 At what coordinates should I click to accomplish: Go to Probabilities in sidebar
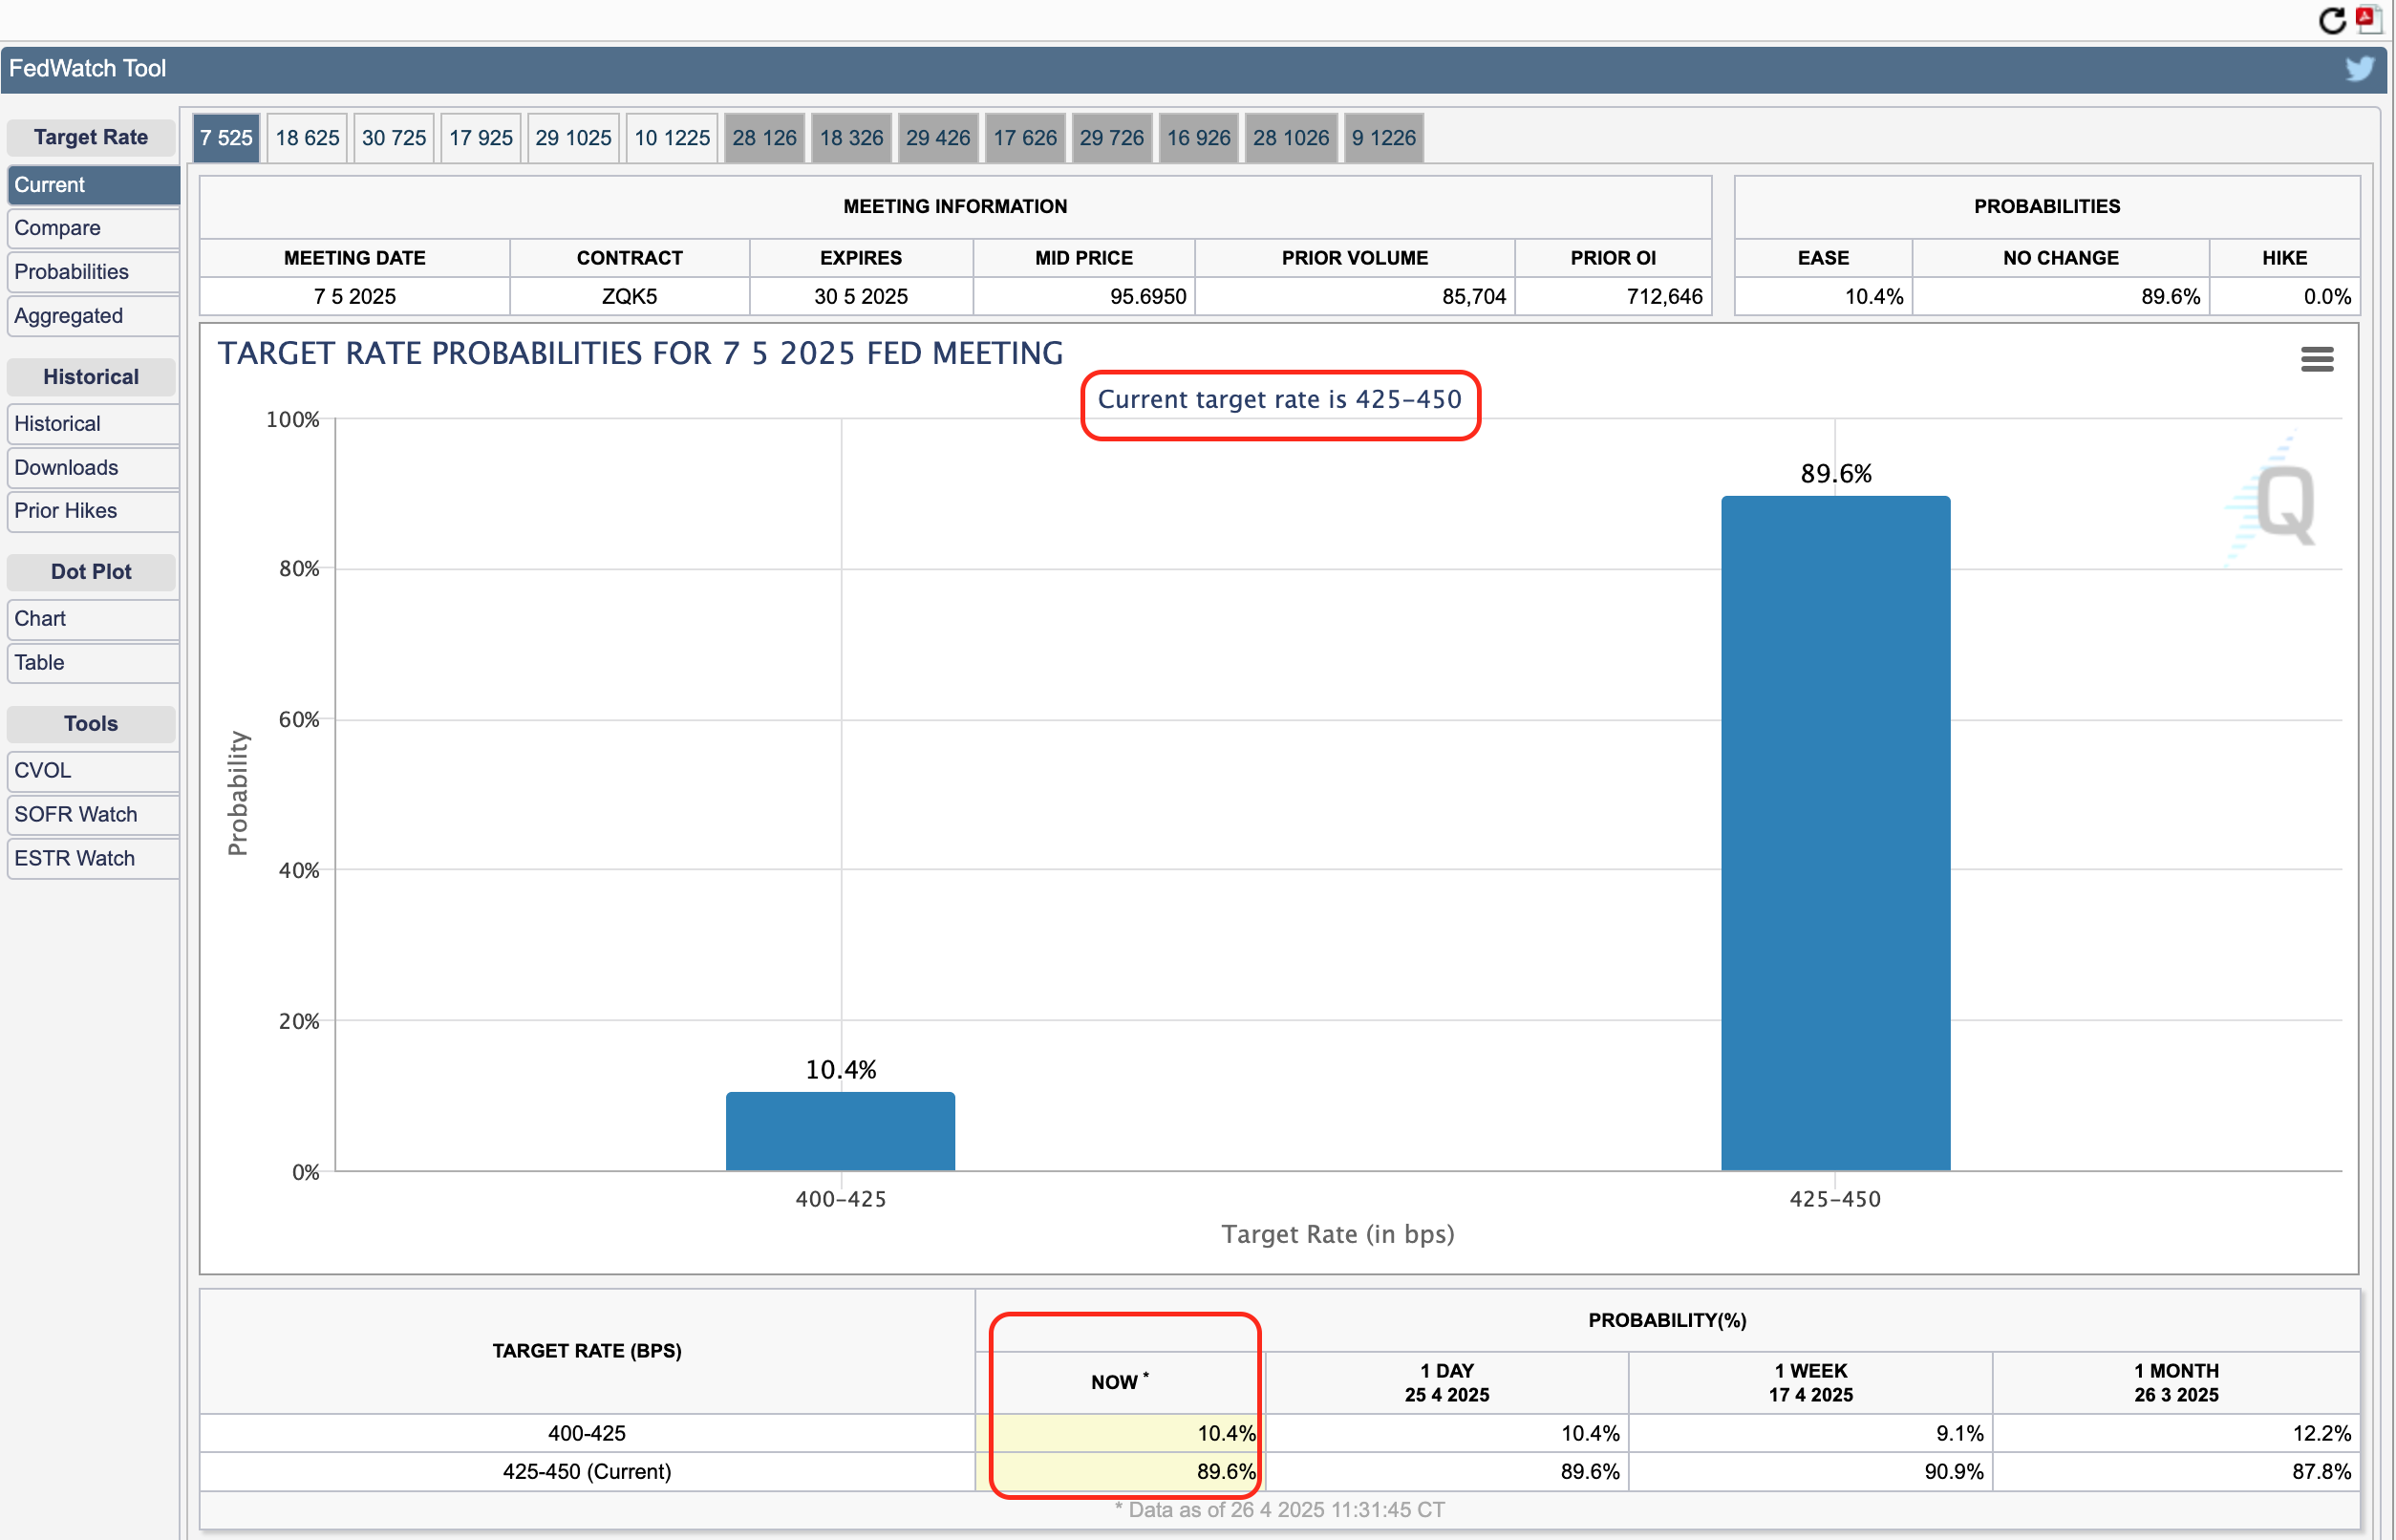[x=92, y=272]
